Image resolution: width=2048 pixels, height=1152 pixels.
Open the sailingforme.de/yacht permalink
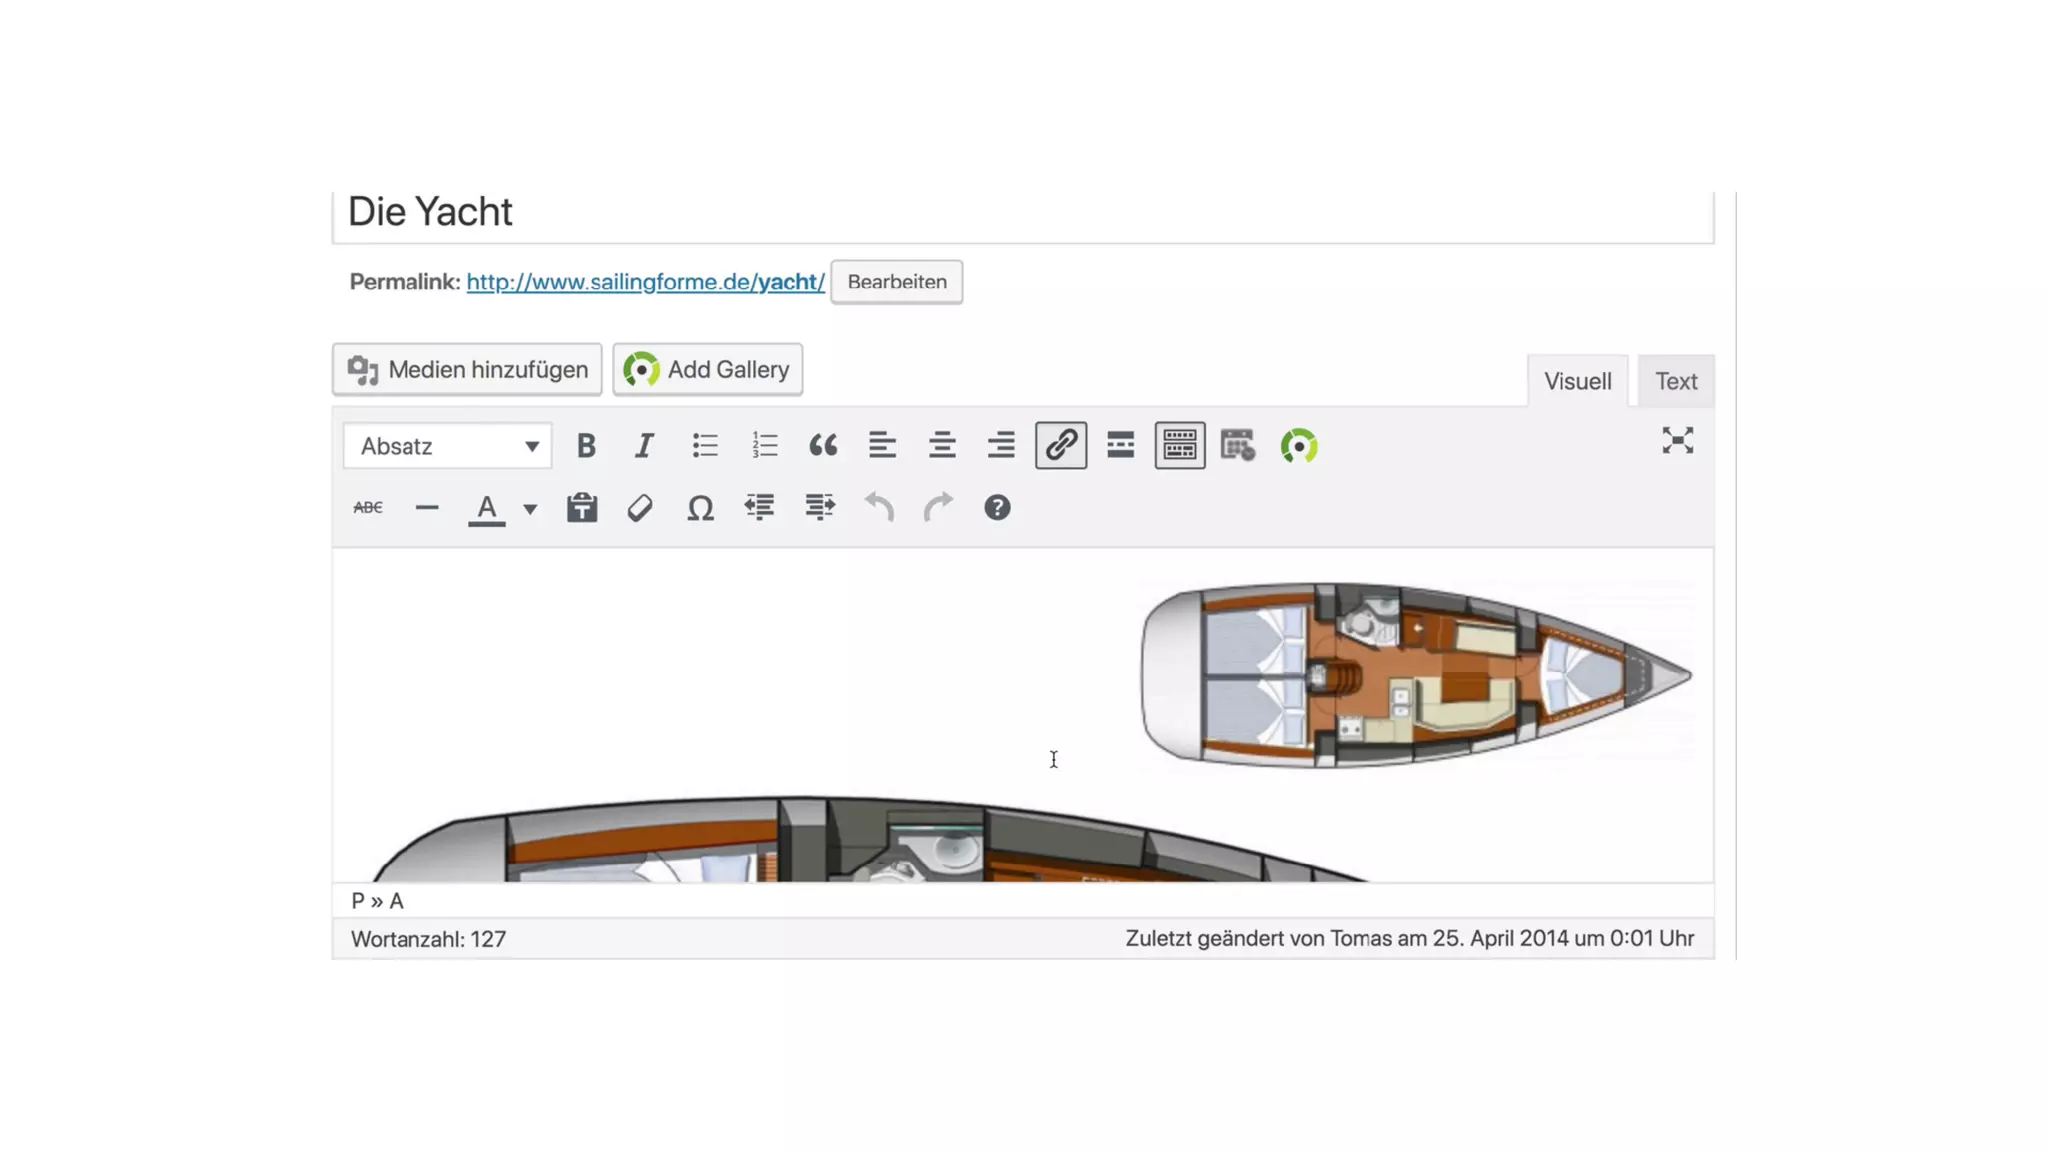point(645,282)
